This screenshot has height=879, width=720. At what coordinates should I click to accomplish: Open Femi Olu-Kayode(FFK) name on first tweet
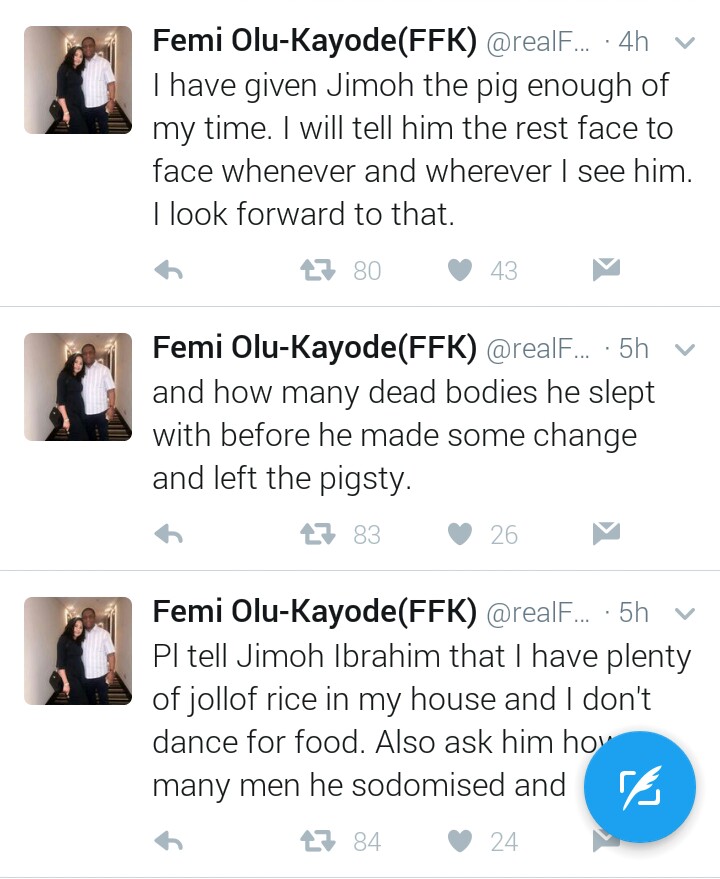tap(314, 41)
